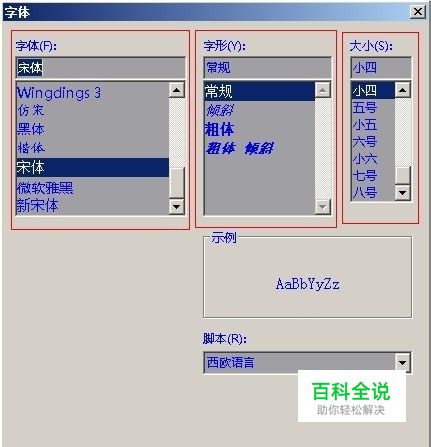
Task: Select 黑体 in the font list
Action: pos(92,129)
